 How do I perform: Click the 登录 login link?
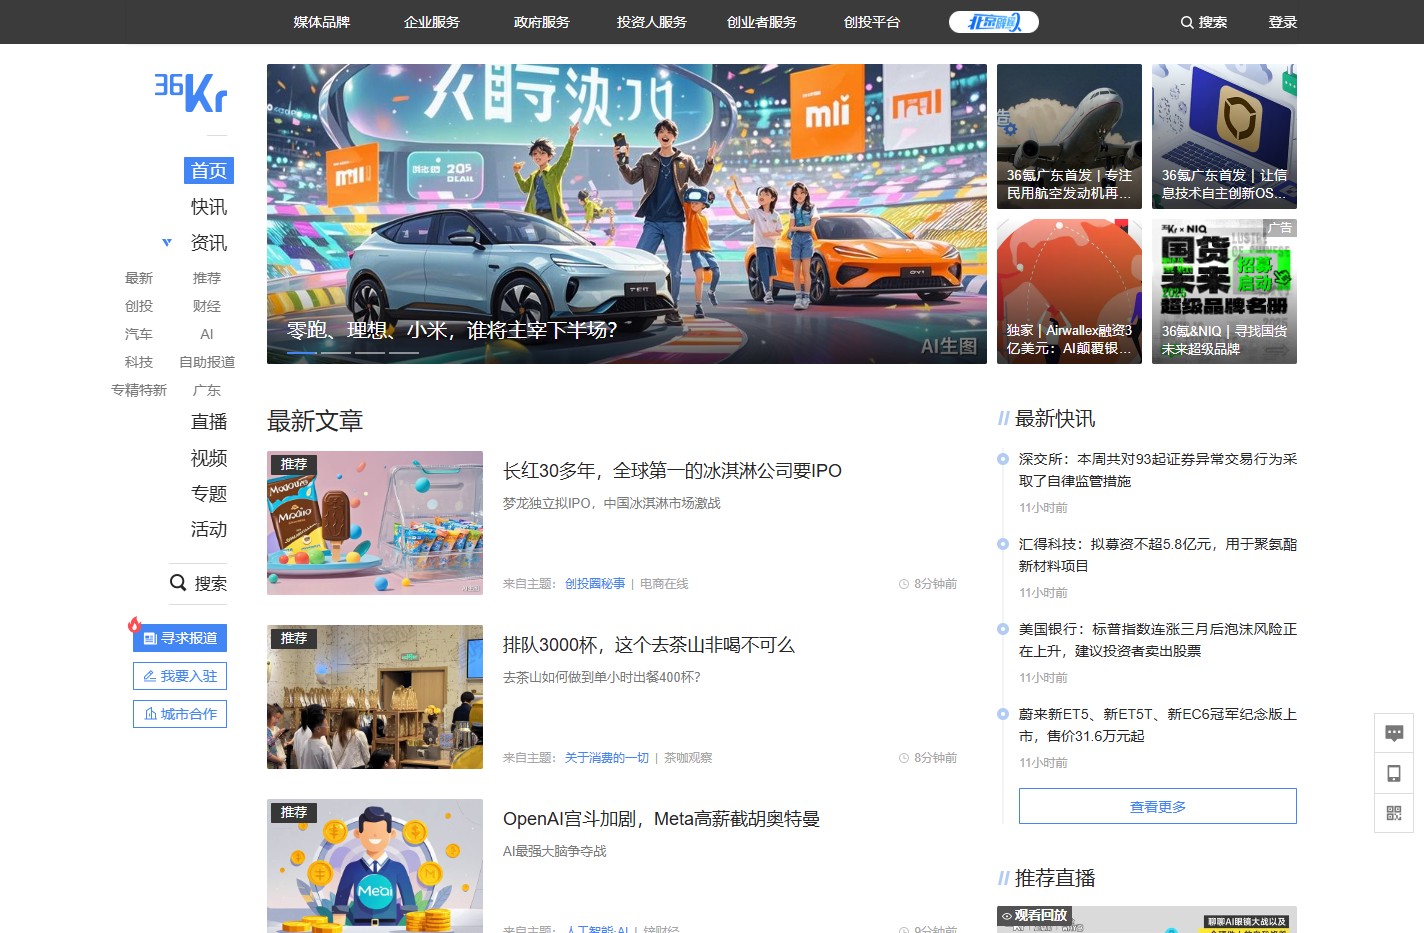(1283, 22)
